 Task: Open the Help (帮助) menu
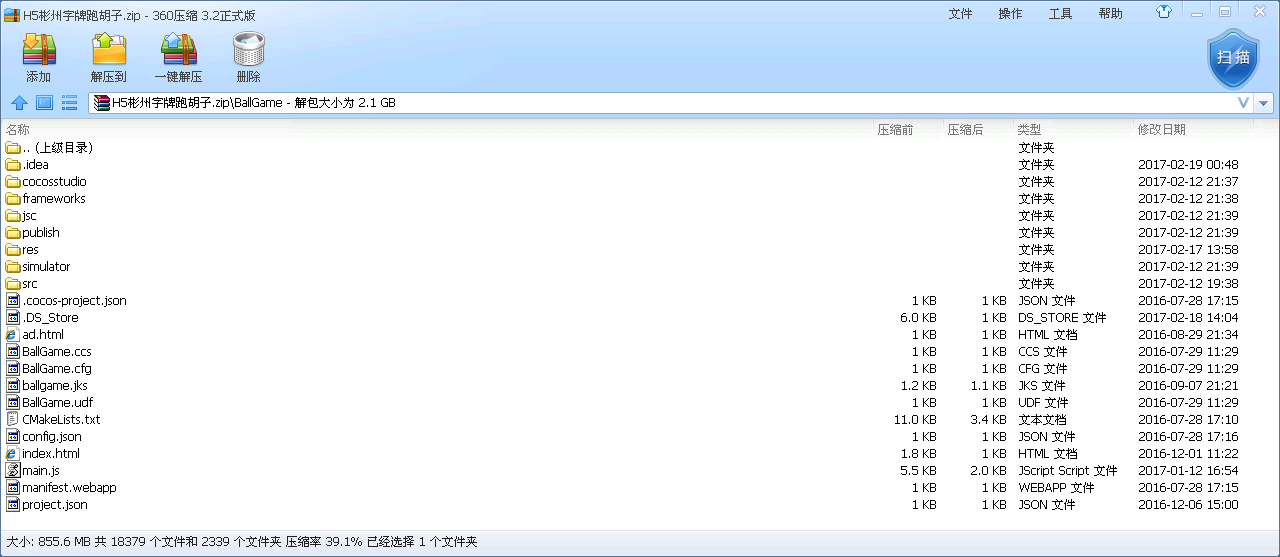pyautogui.click(x=1110, y=14)
